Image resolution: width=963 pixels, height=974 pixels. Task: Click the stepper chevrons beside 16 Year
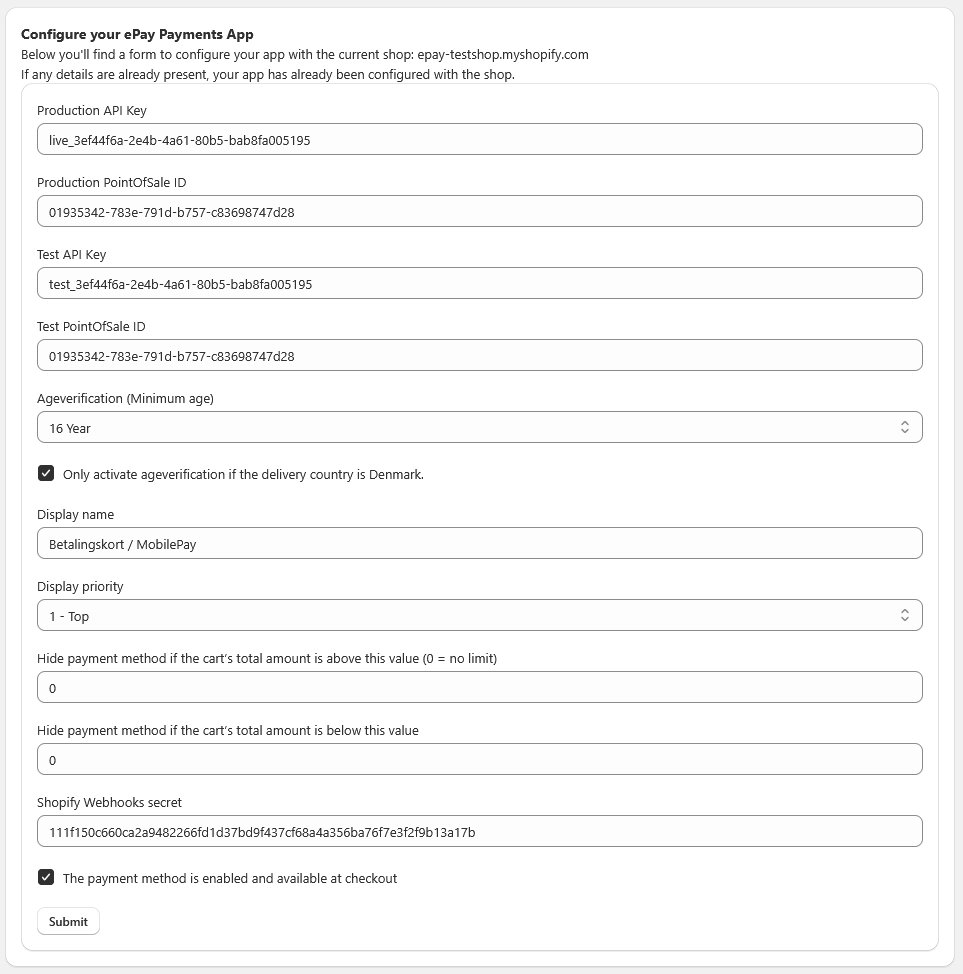point(906,426)
